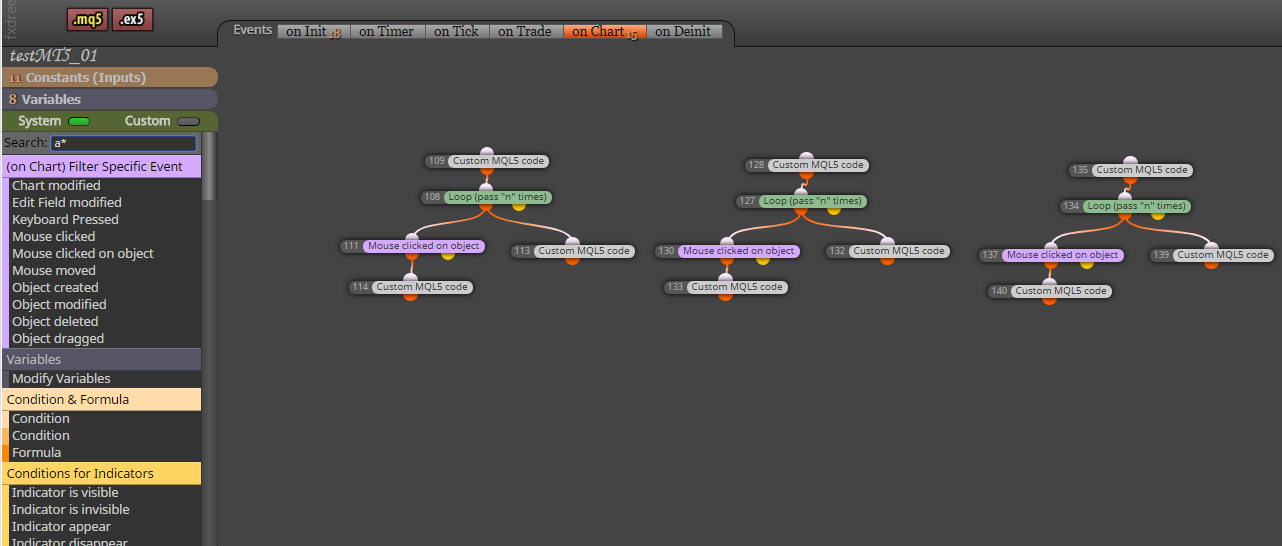The height and width of the screenshot is (546, 1282).
Task: Export project using the .mq5 button
Action: [x=88, y=19]
